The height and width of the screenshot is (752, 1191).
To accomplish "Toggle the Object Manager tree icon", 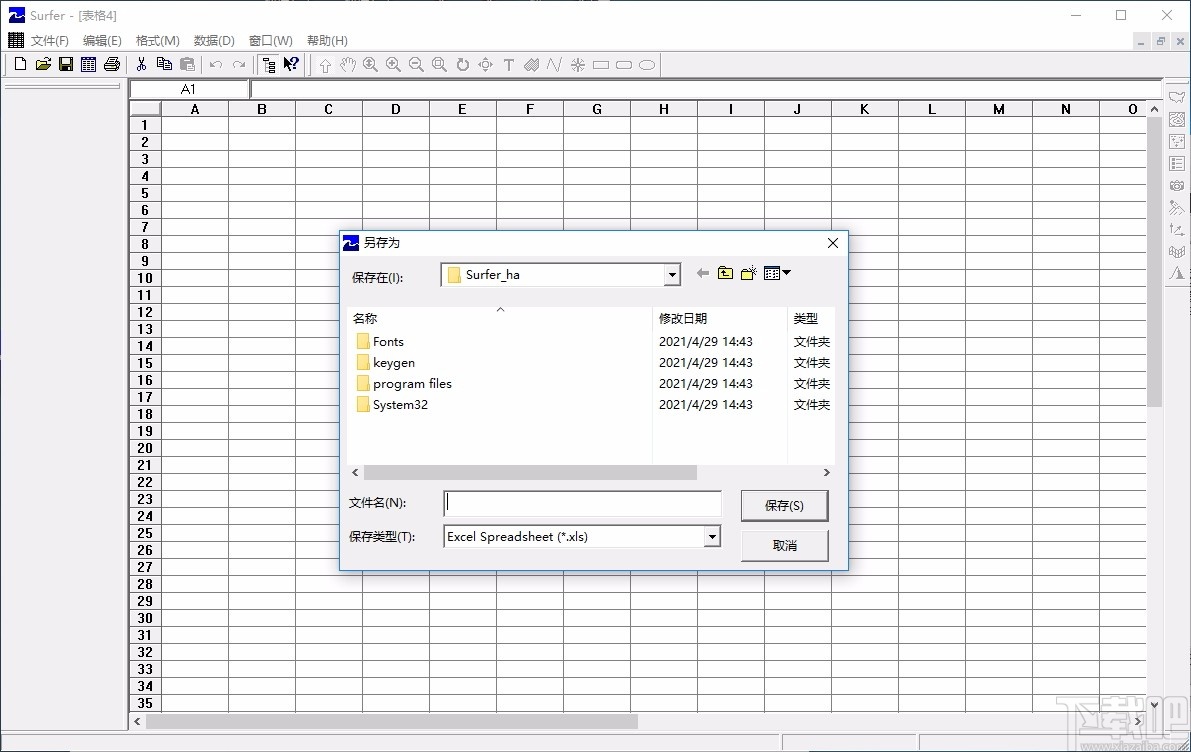I will (x=268, y=65).
